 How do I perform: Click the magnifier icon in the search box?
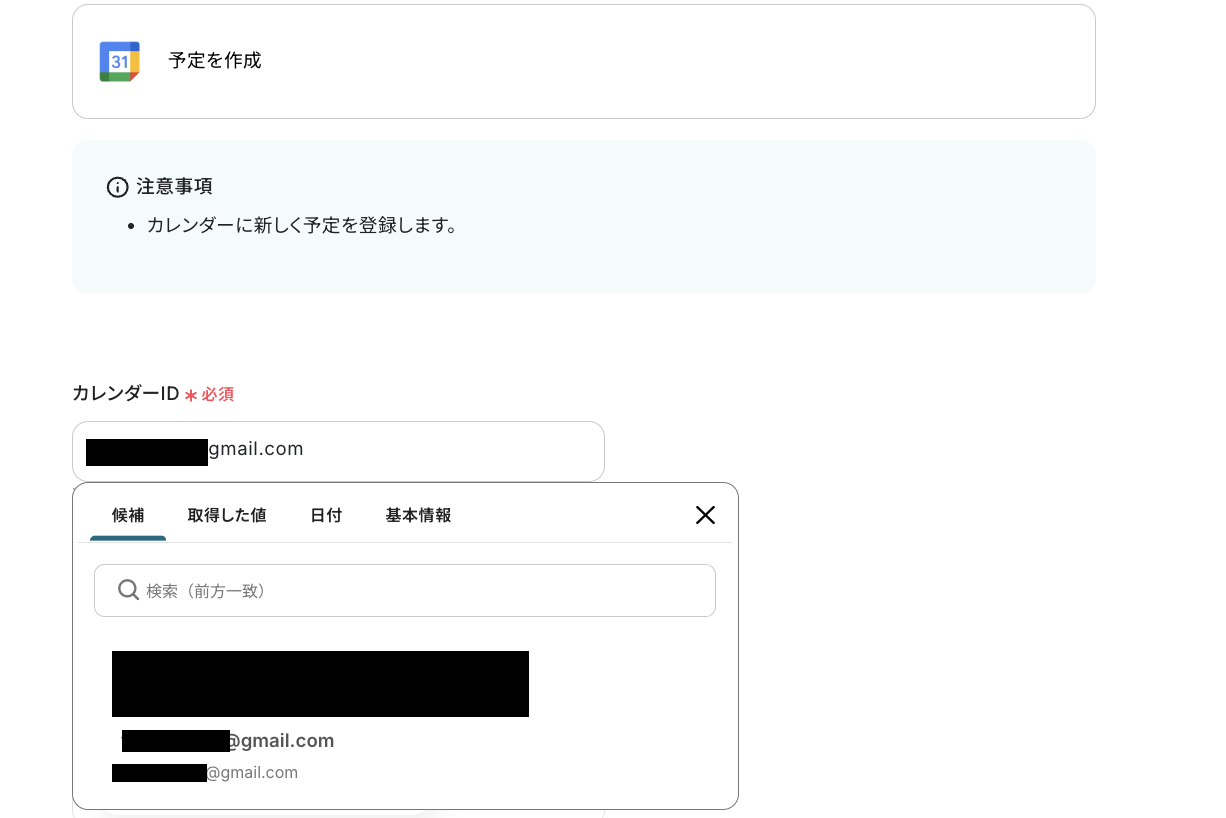(128, 590)
